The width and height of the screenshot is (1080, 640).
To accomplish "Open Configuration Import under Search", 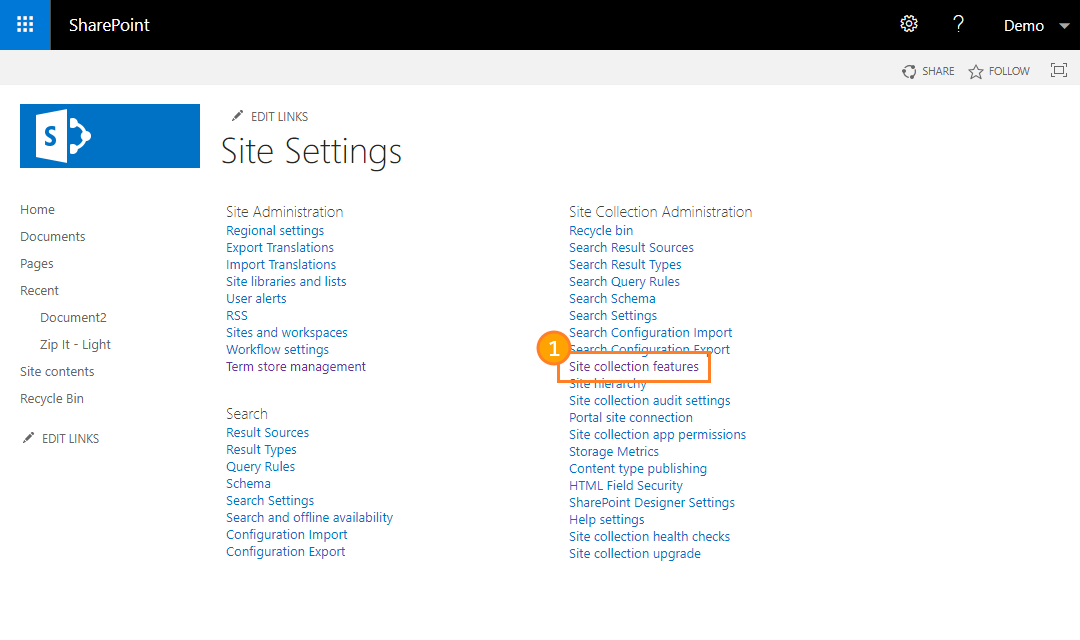I will click(287, 535).
